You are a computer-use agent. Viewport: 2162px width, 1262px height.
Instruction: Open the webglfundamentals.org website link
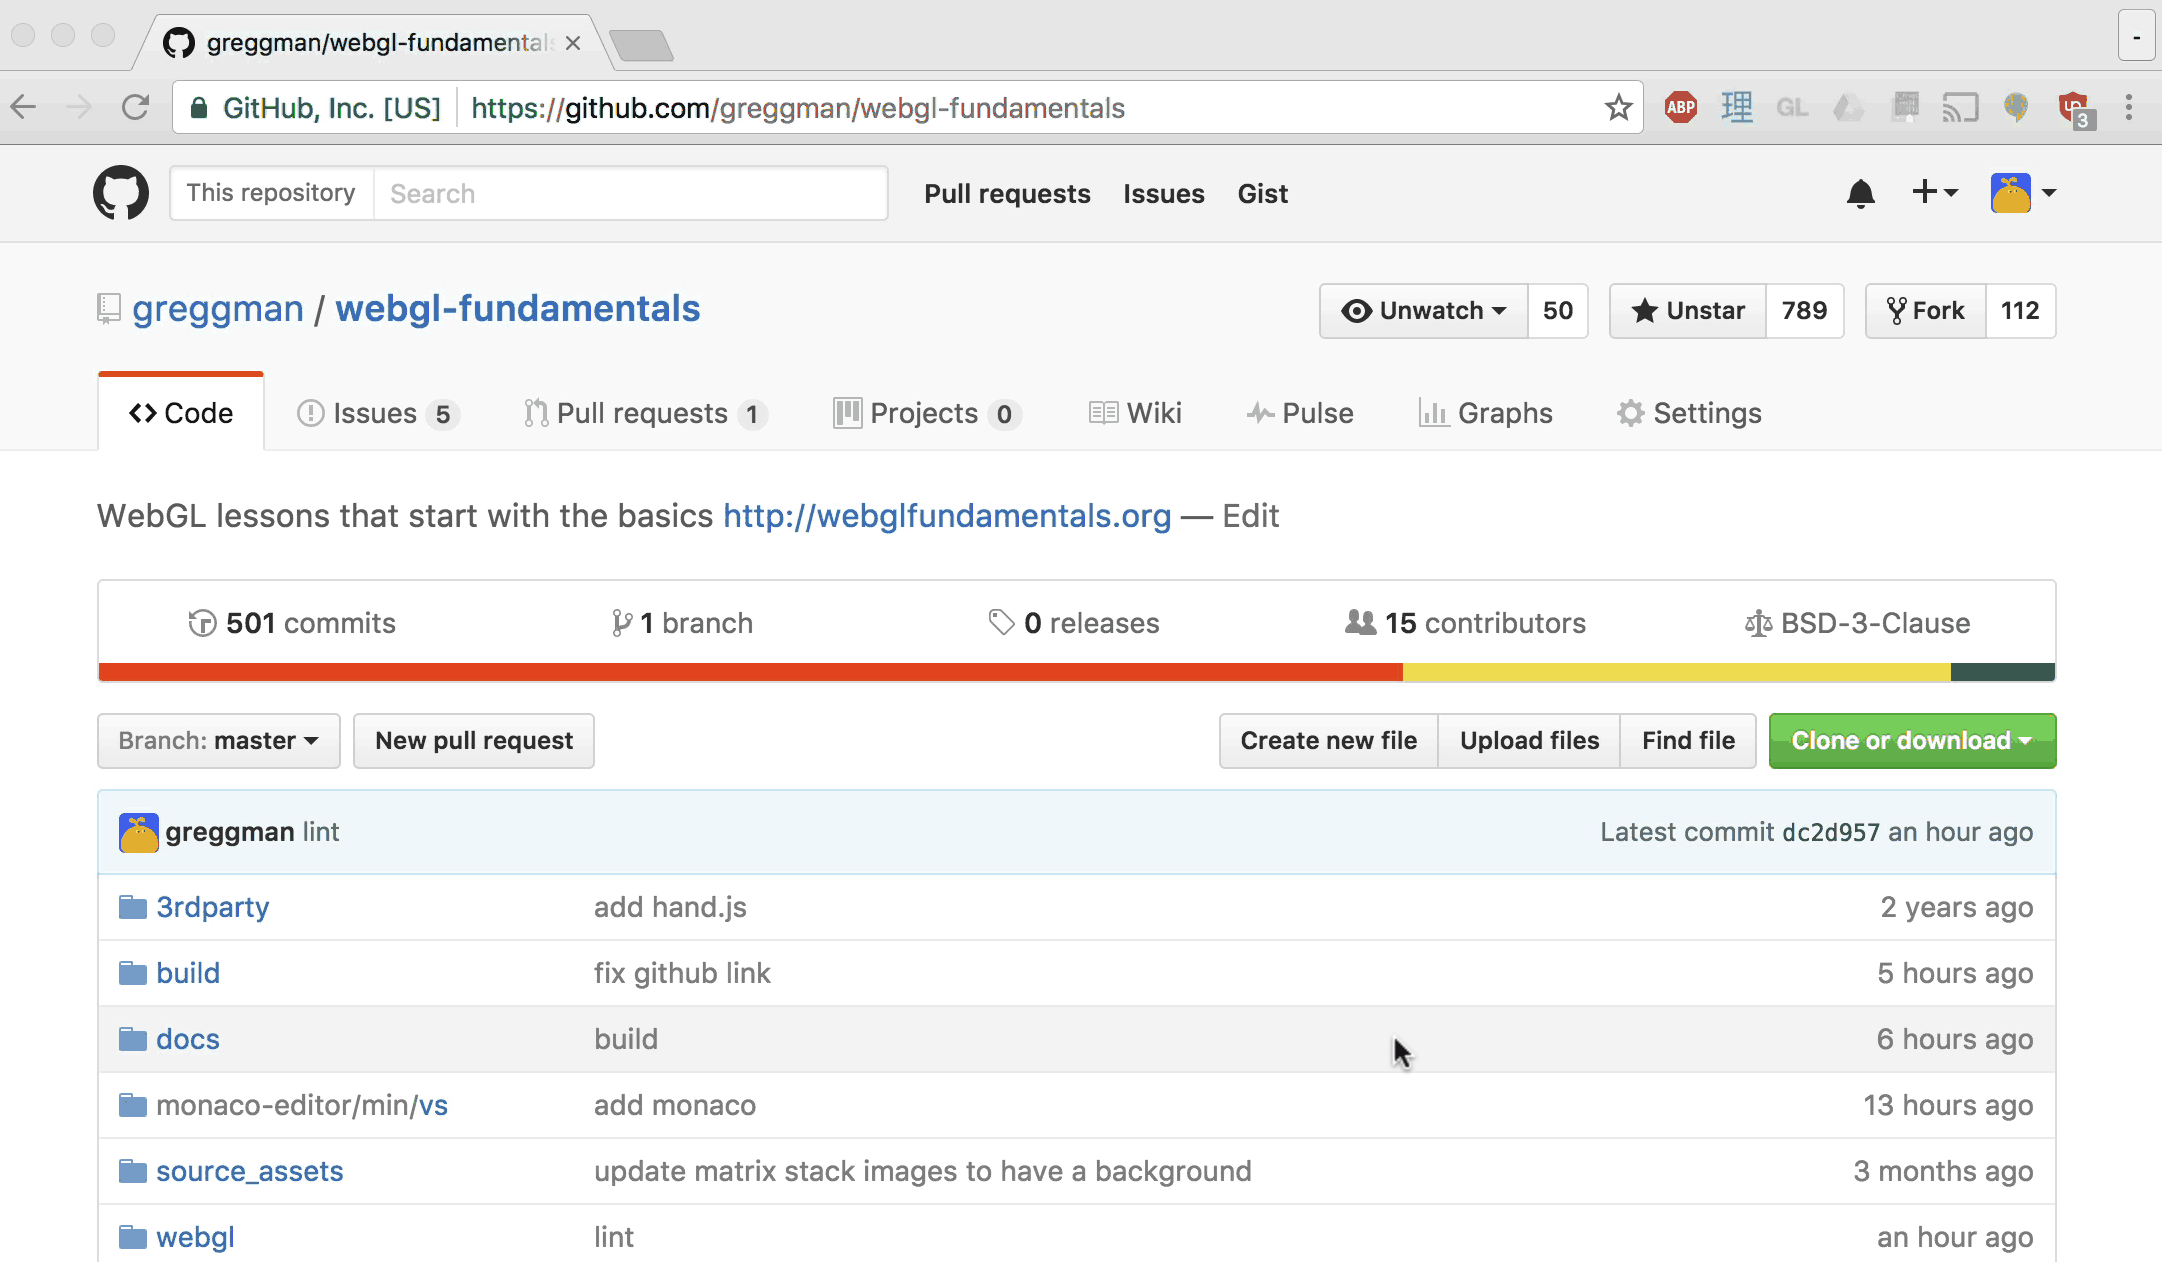945,514
